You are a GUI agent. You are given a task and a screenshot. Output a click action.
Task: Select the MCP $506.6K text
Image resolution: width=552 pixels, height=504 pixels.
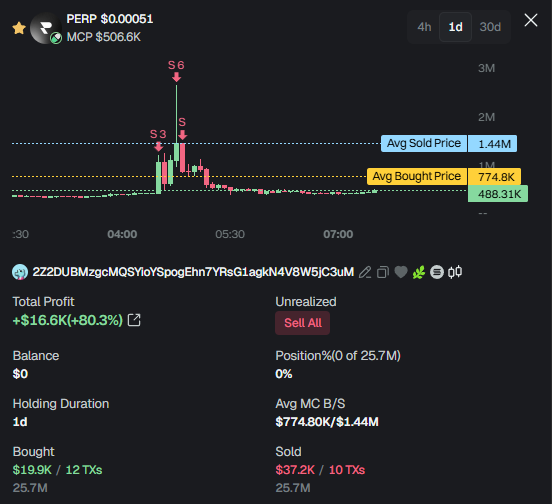(x=104, y=37)
